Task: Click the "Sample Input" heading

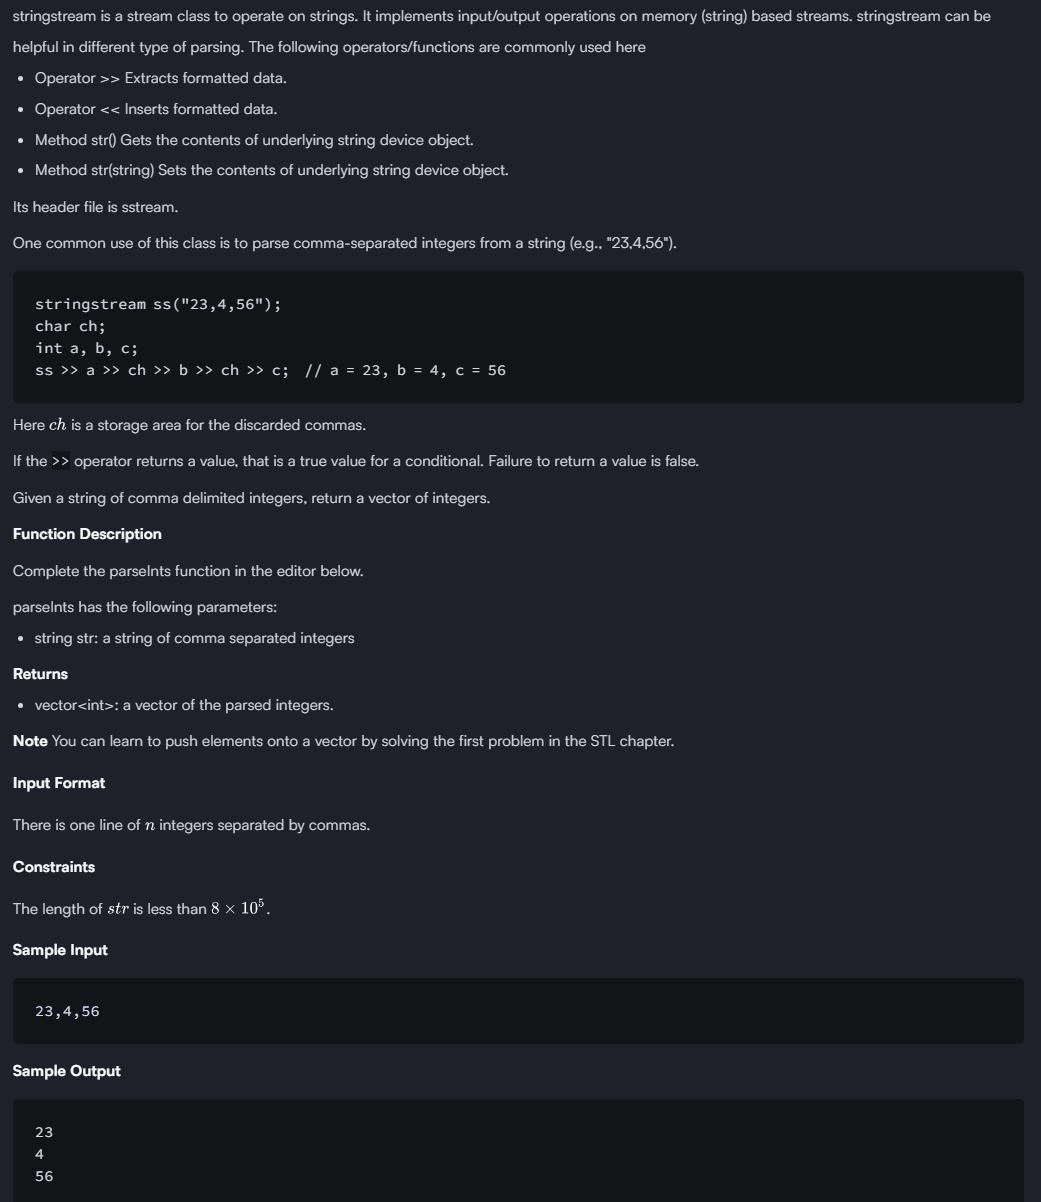Action: [60, 950]
